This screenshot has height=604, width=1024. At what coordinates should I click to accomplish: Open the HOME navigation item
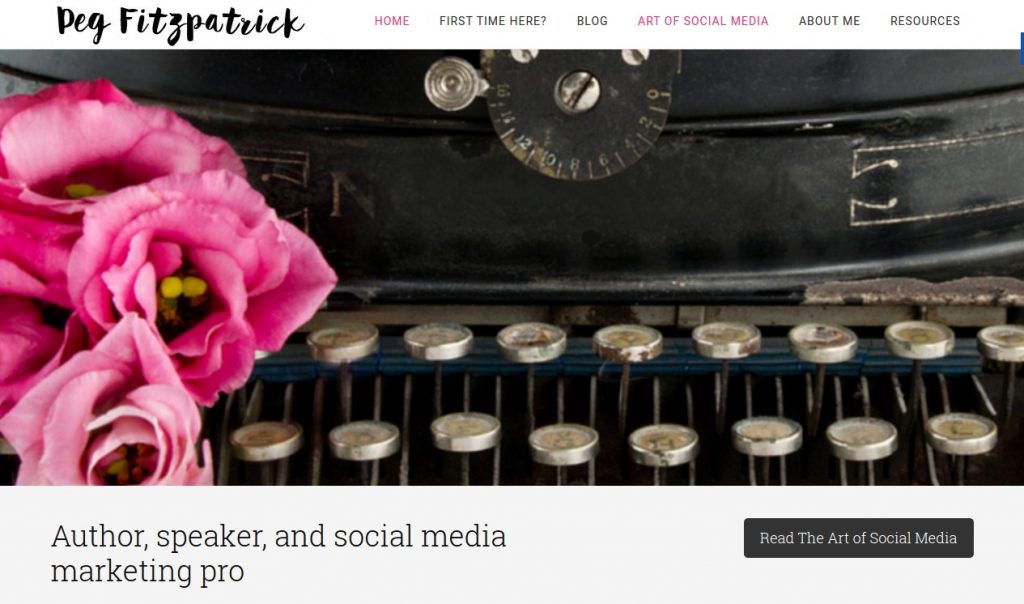392,21
